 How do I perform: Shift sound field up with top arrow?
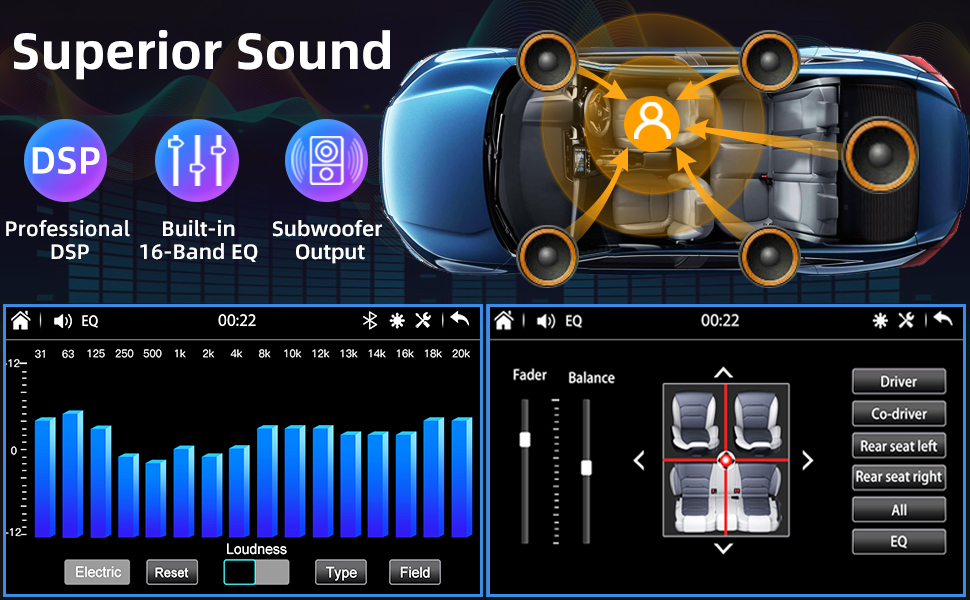coord(724,373)
